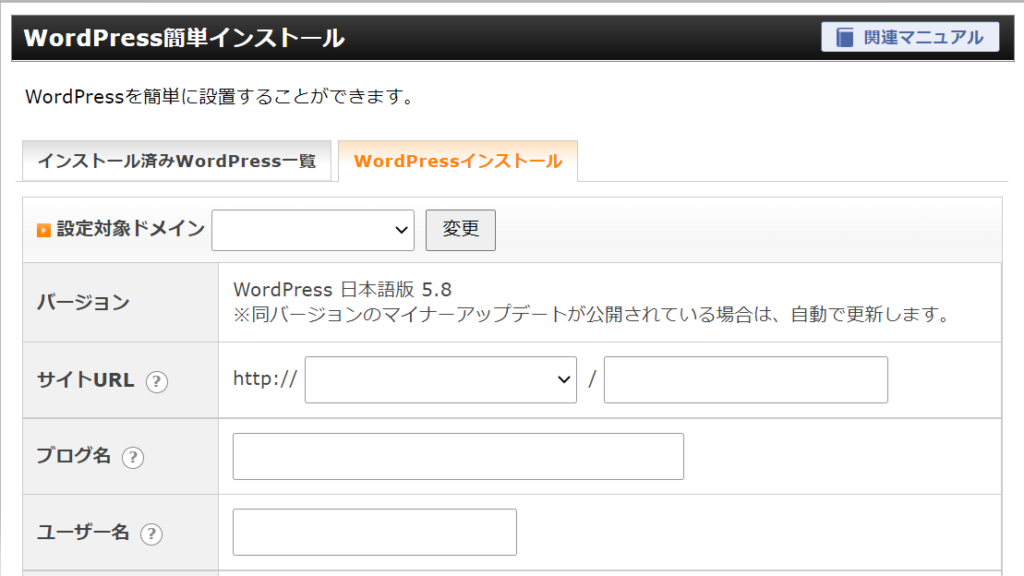Open the help icon next to サイトURL

pos(156,381)
